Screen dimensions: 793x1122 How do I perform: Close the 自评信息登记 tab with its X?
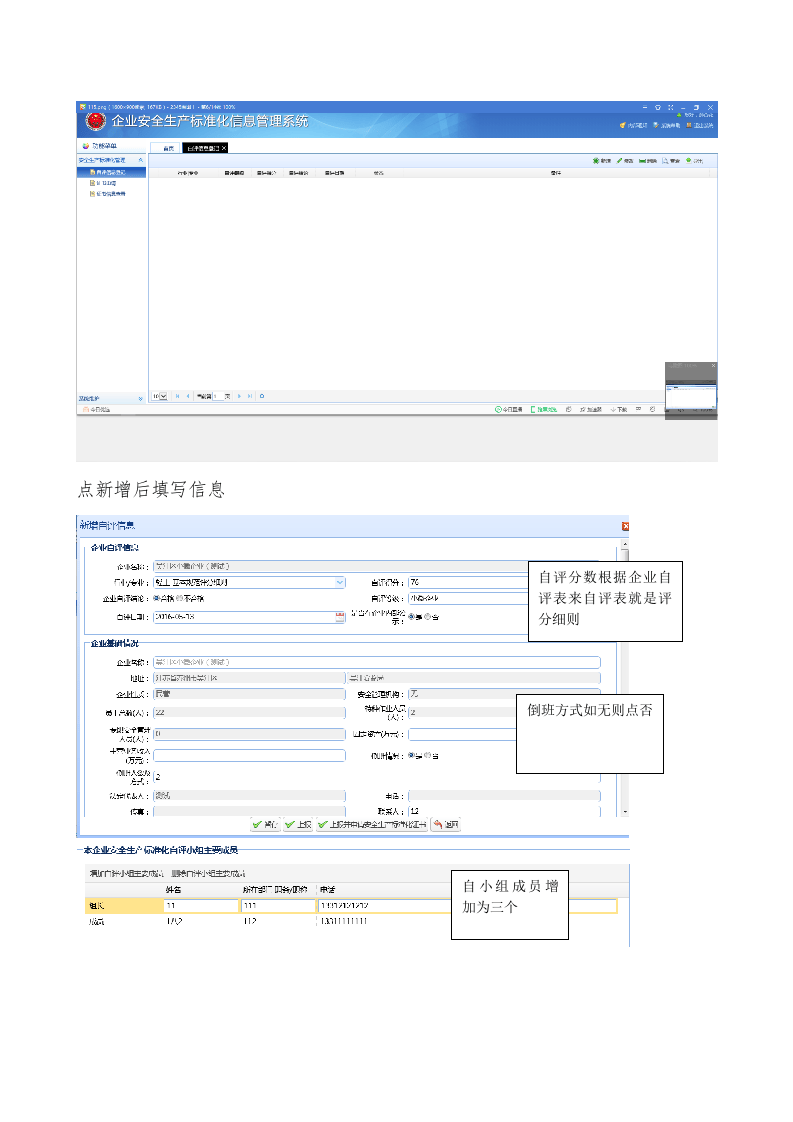click(224, 148)
